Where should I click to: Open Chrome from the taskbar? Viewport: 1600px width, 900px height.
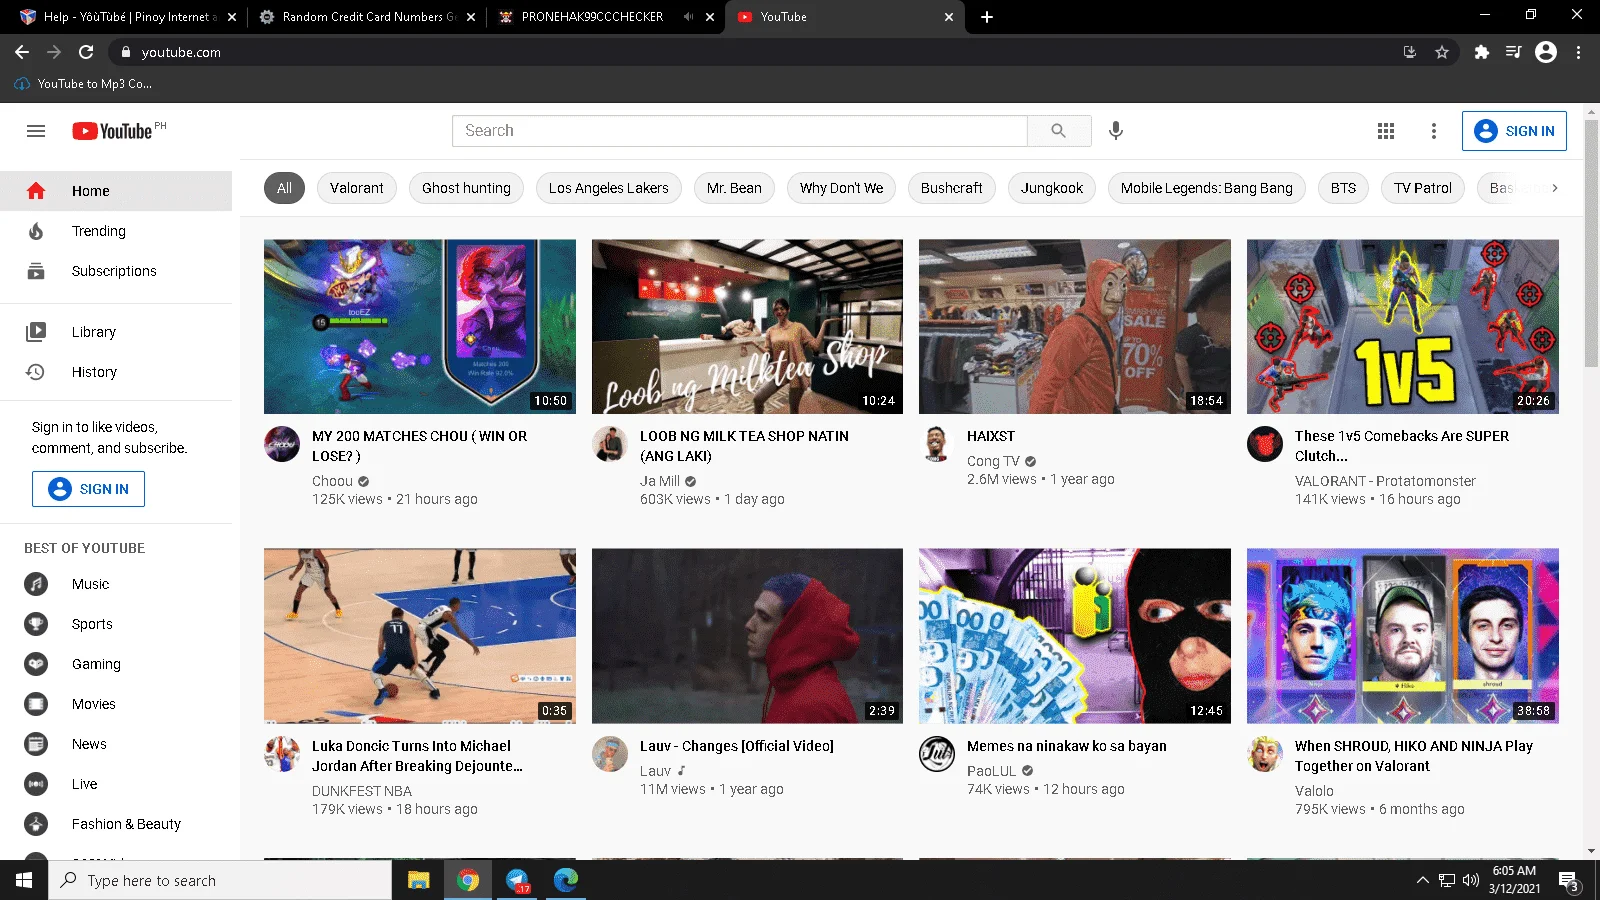[468, 880]
